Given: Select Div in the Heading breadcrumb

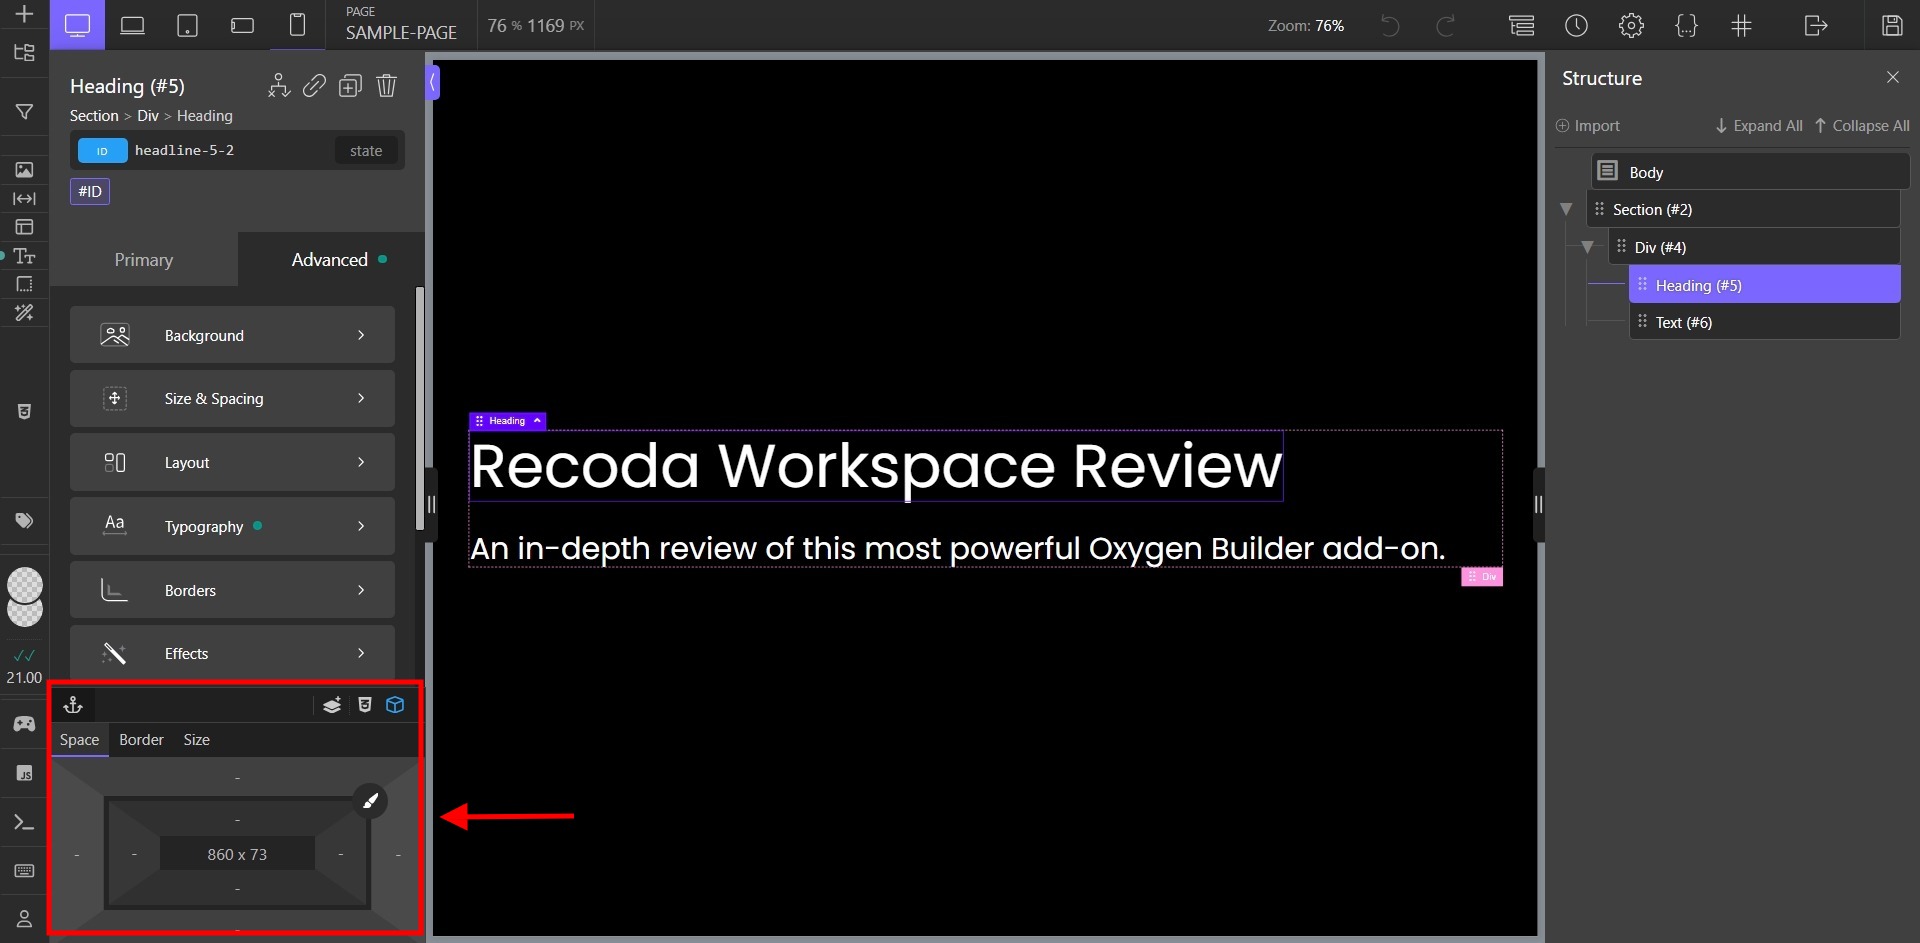Looking at the screenshot, I should pos(148,116).
